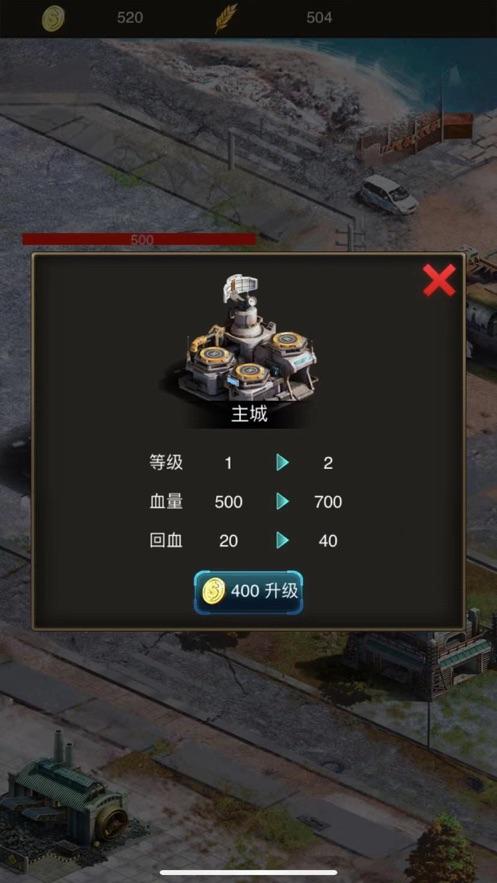Select the gold amount 520
This screenshot has height=883, width=497.
[130, 18]
